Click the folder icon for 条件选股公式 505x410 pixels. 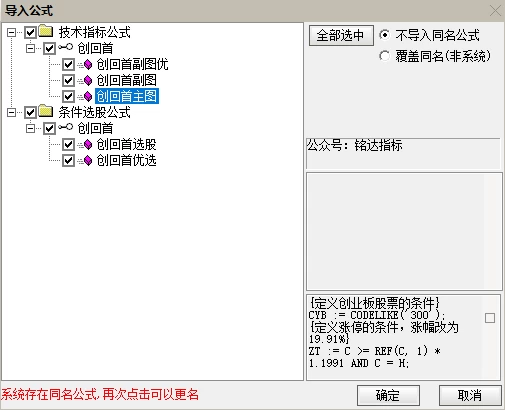[46, 111]
